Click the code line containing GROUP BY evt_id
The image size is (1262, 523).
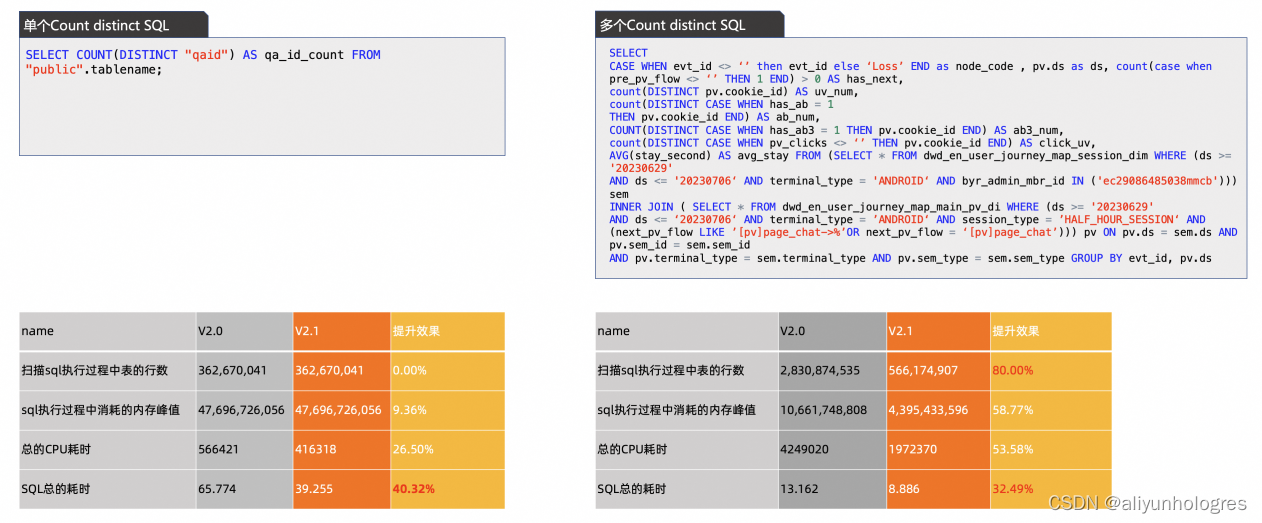[910, 258]
